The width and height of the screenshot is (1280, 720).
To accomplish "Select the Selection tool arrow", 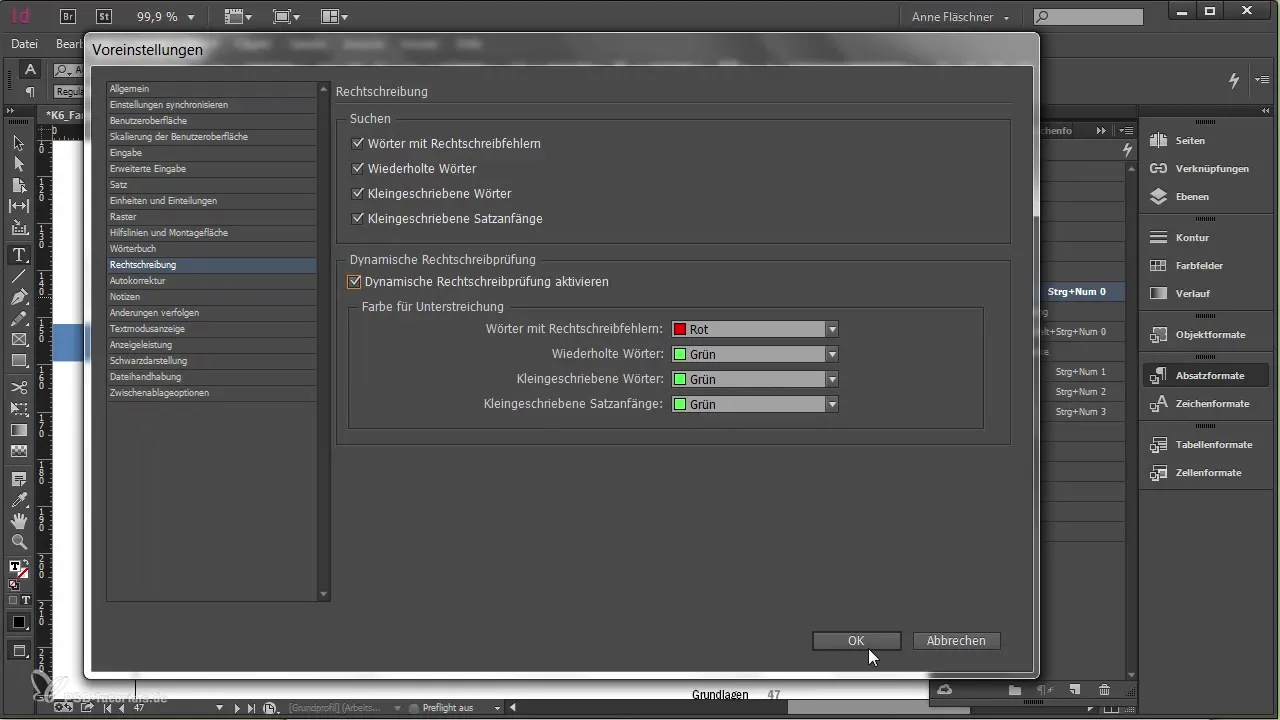I will coord(18,144).
